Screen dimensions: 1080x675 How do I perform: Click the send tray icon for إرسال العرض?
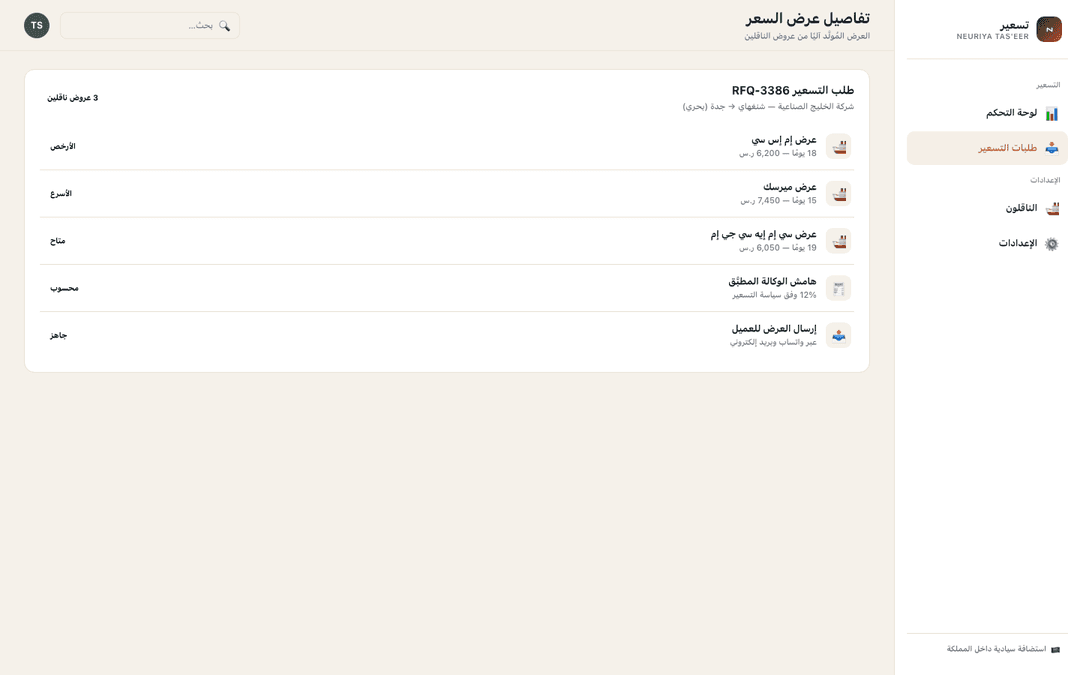click(x=838, y=335)
